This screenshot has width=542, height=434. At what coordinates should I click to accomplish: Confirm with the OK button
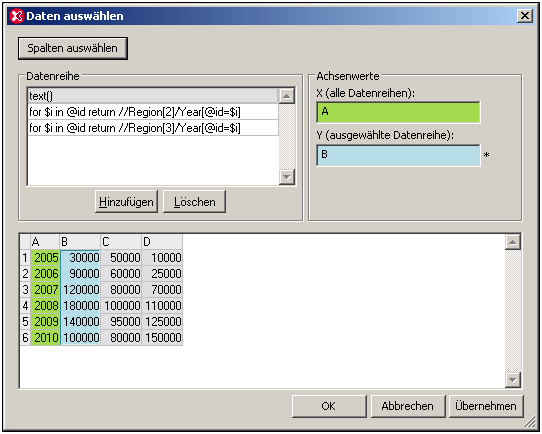(x=329, y=406)
